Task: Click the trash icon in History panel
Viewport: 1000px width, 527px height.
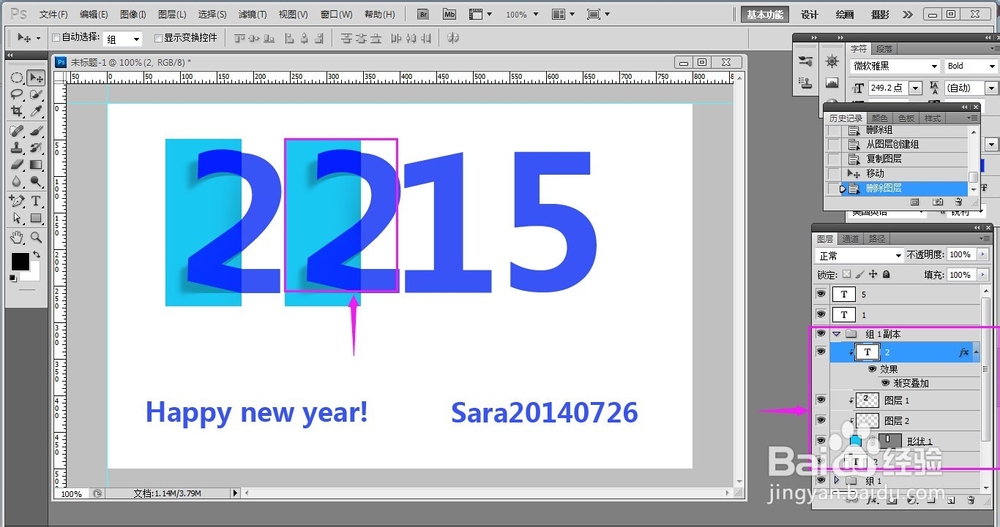Action: pos(958,202)
